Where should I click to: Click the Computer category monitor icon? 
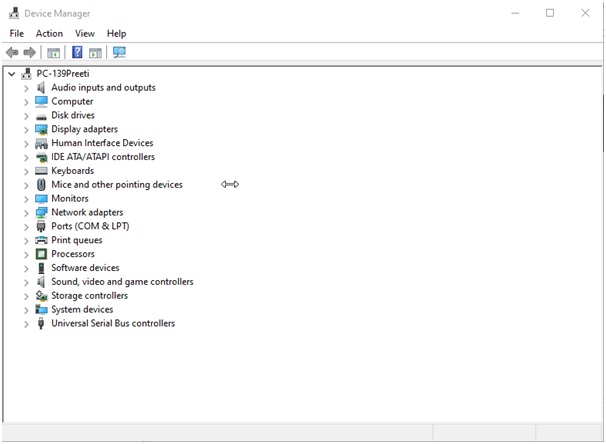point(41,101)
